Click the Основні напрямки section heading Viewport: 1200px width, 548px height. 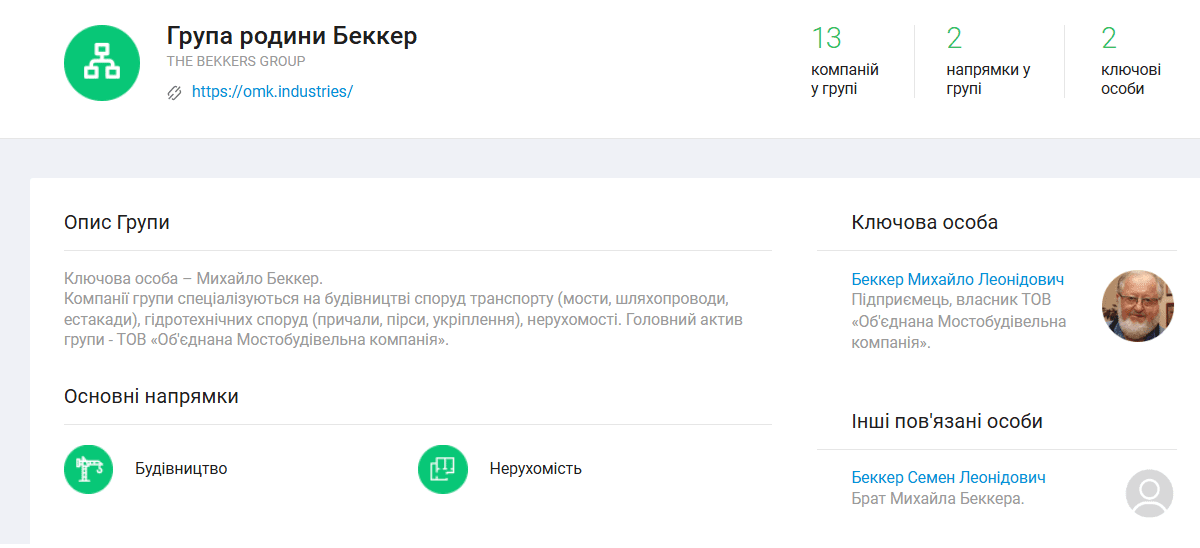click(151, 396)
